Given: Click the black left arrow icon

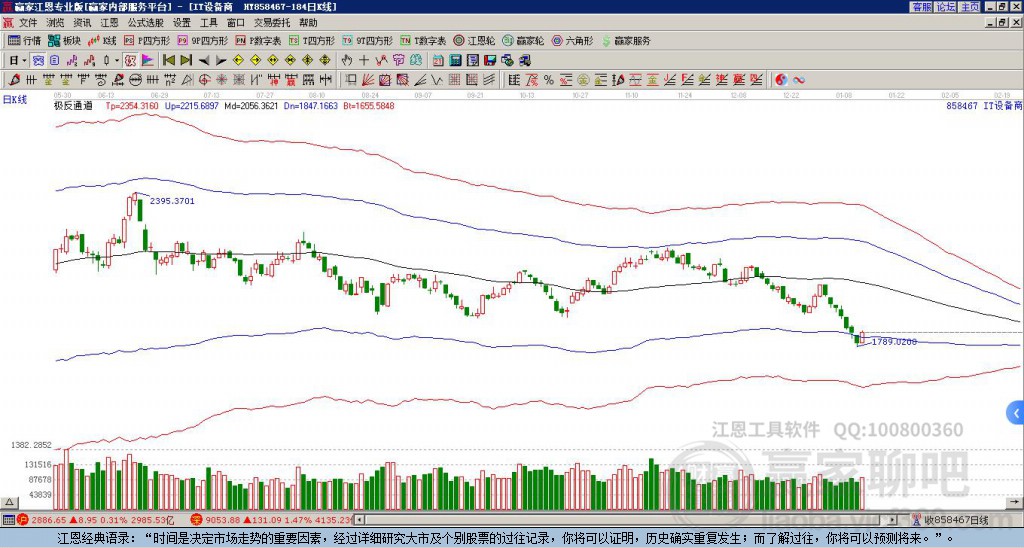Looking at the screenshot, I should coord(204,61).
